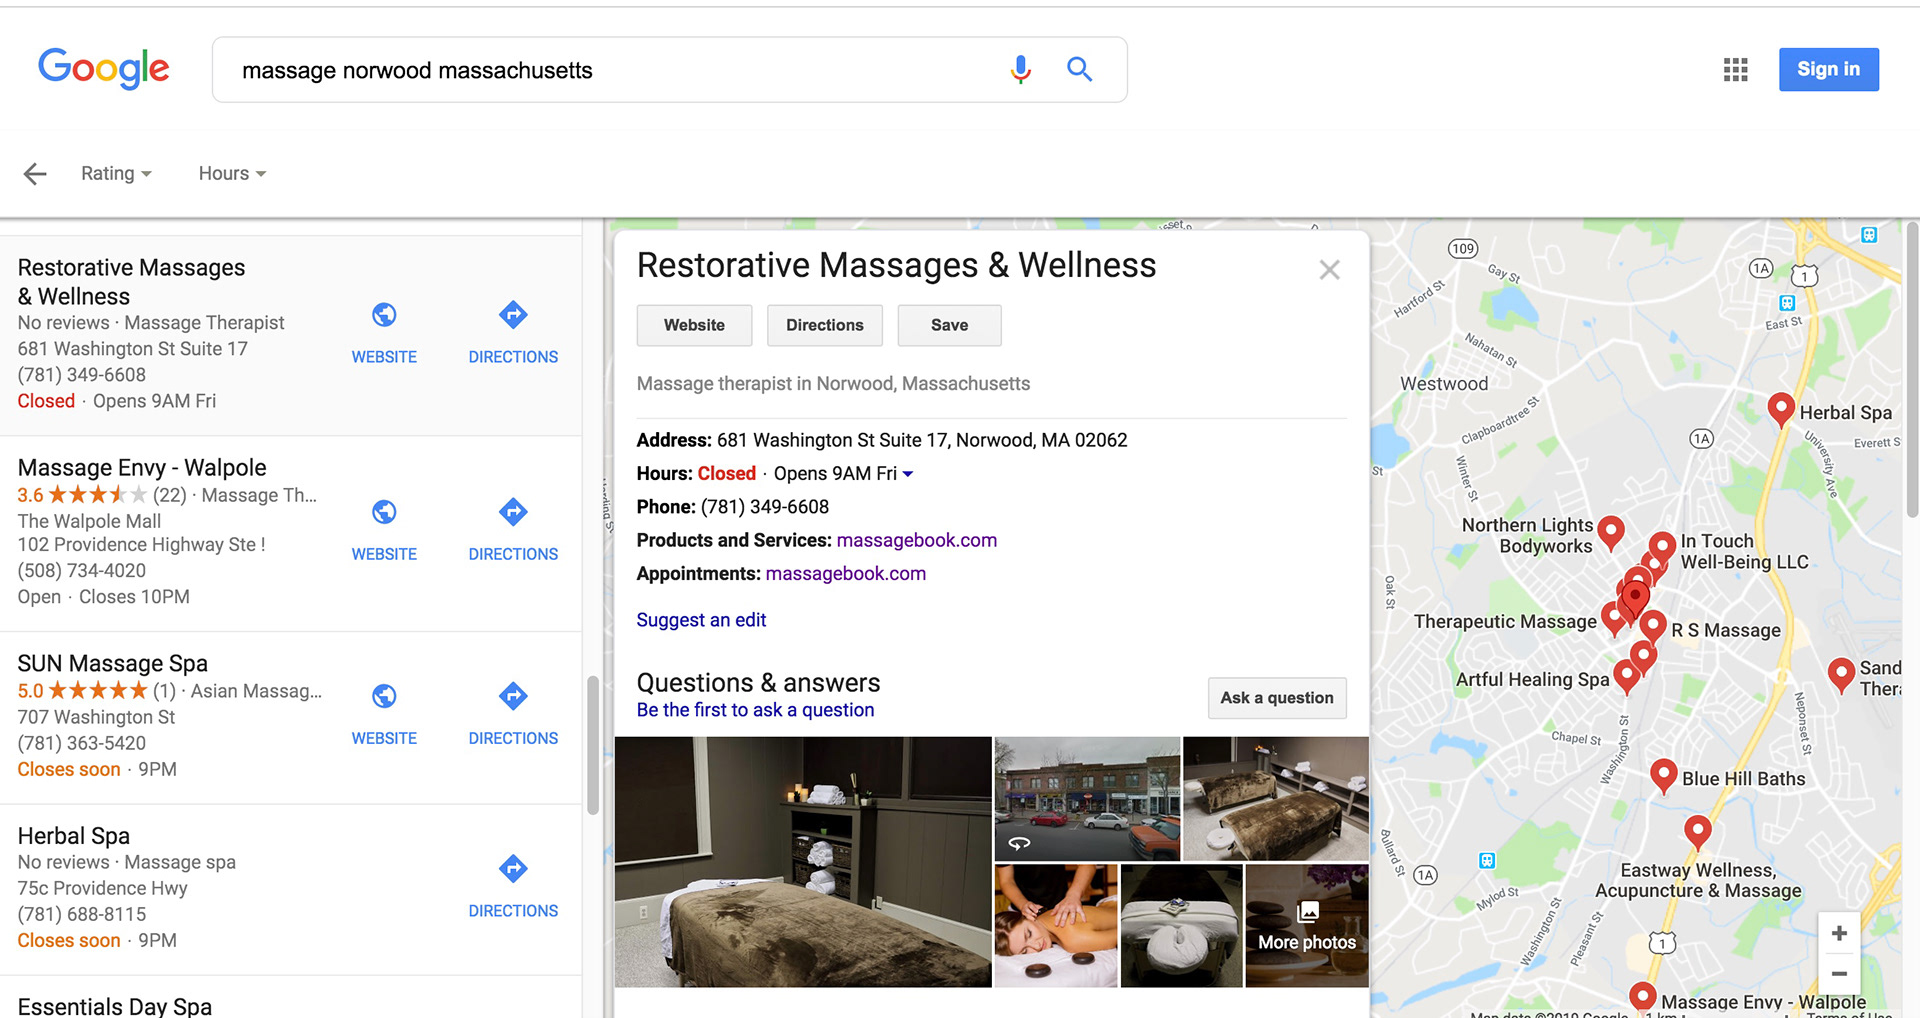The image size is (1920, 1018).
Task: Close the Restorative Massages & Wellness panel
Action: tap(1329, 270)
